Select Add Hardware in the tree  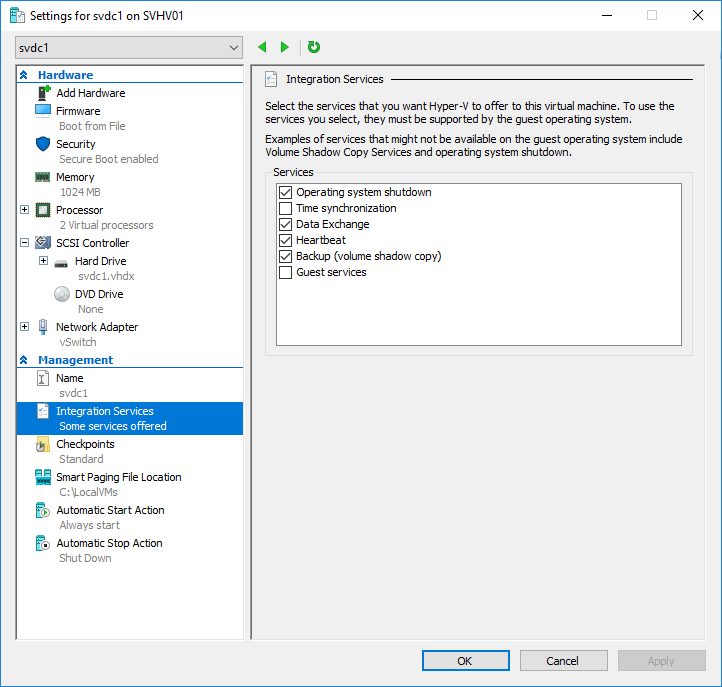91,93
